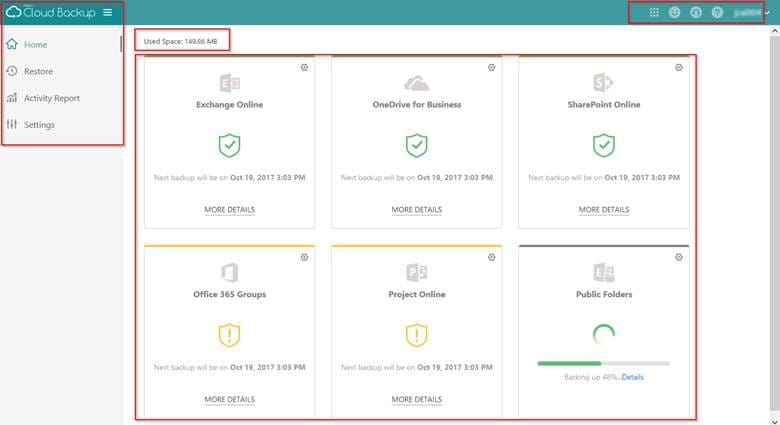
Task: Expand the user account dropdown arrow
Action: [x=768, y=13]
